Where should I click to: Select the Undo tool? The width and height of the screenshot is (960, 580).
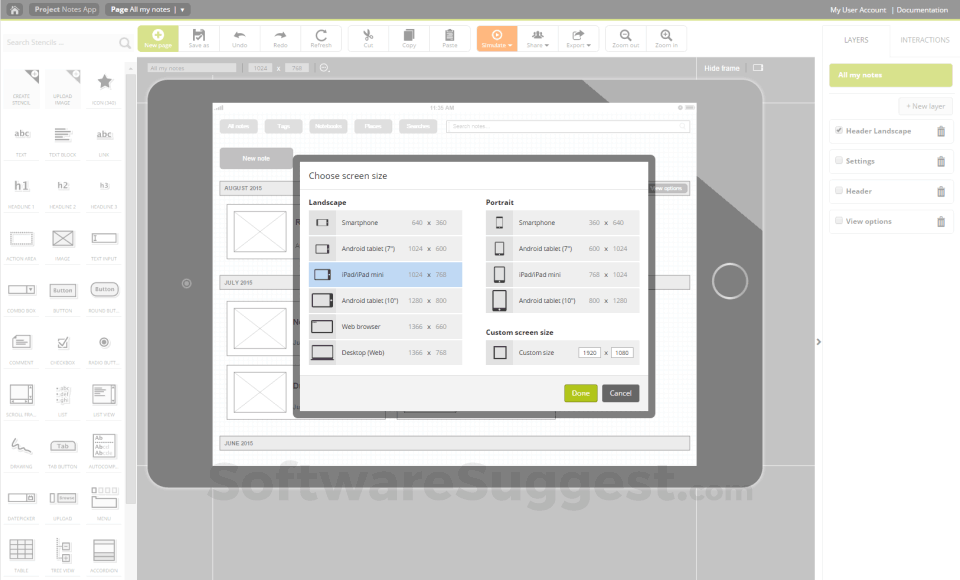point(240,38)
